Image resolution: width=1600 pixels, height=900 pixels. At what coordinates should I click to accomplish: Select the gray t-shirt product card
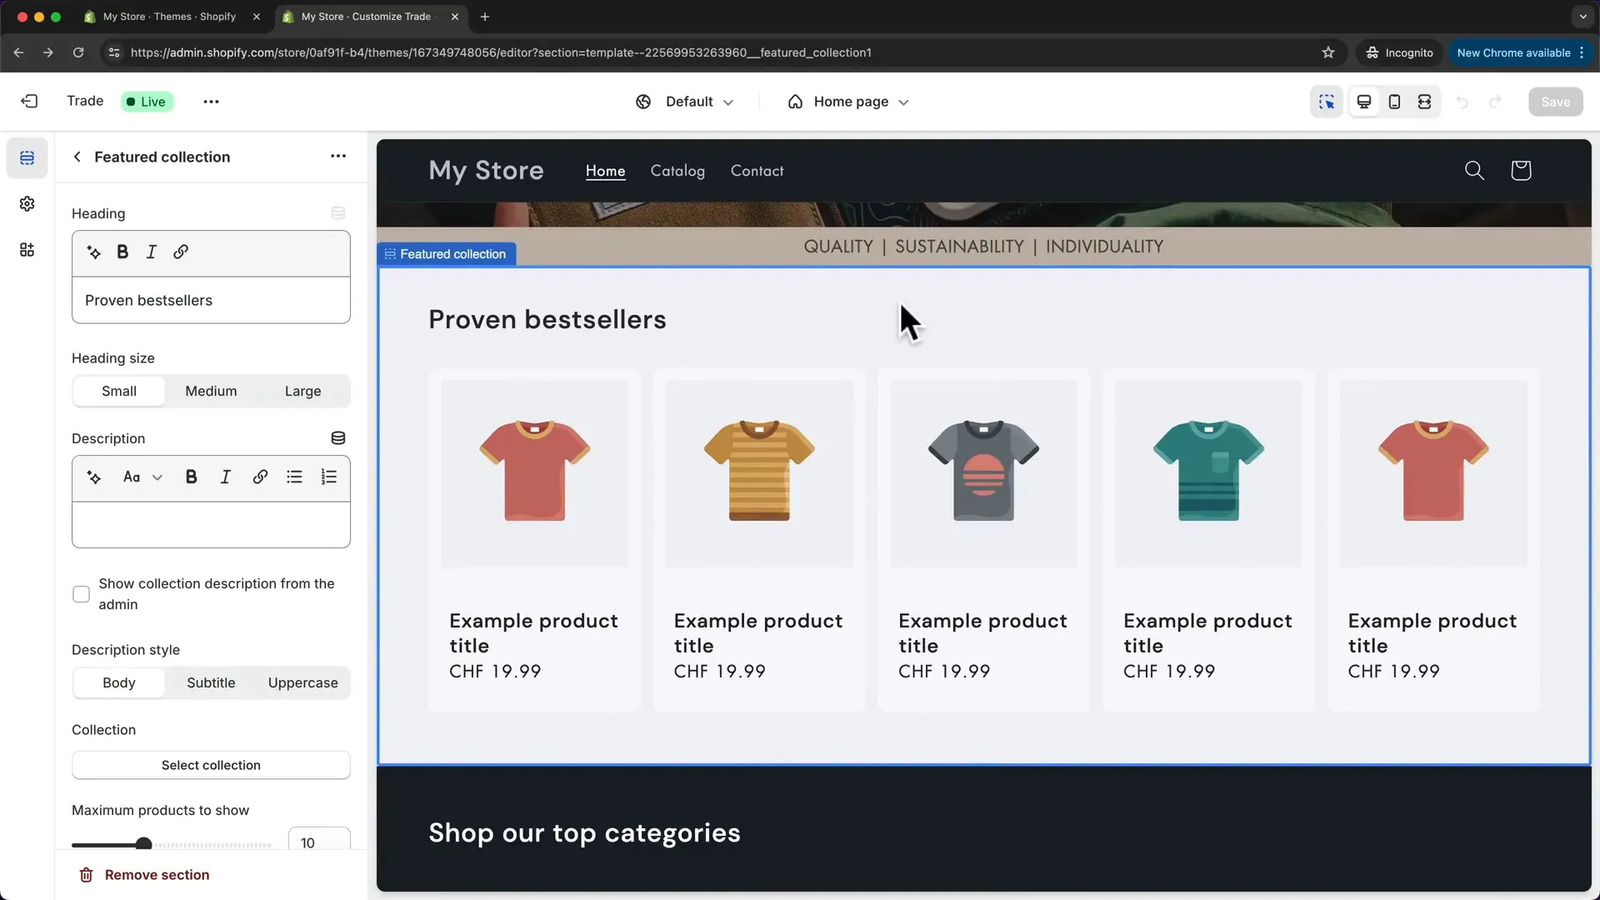(984, 540)
